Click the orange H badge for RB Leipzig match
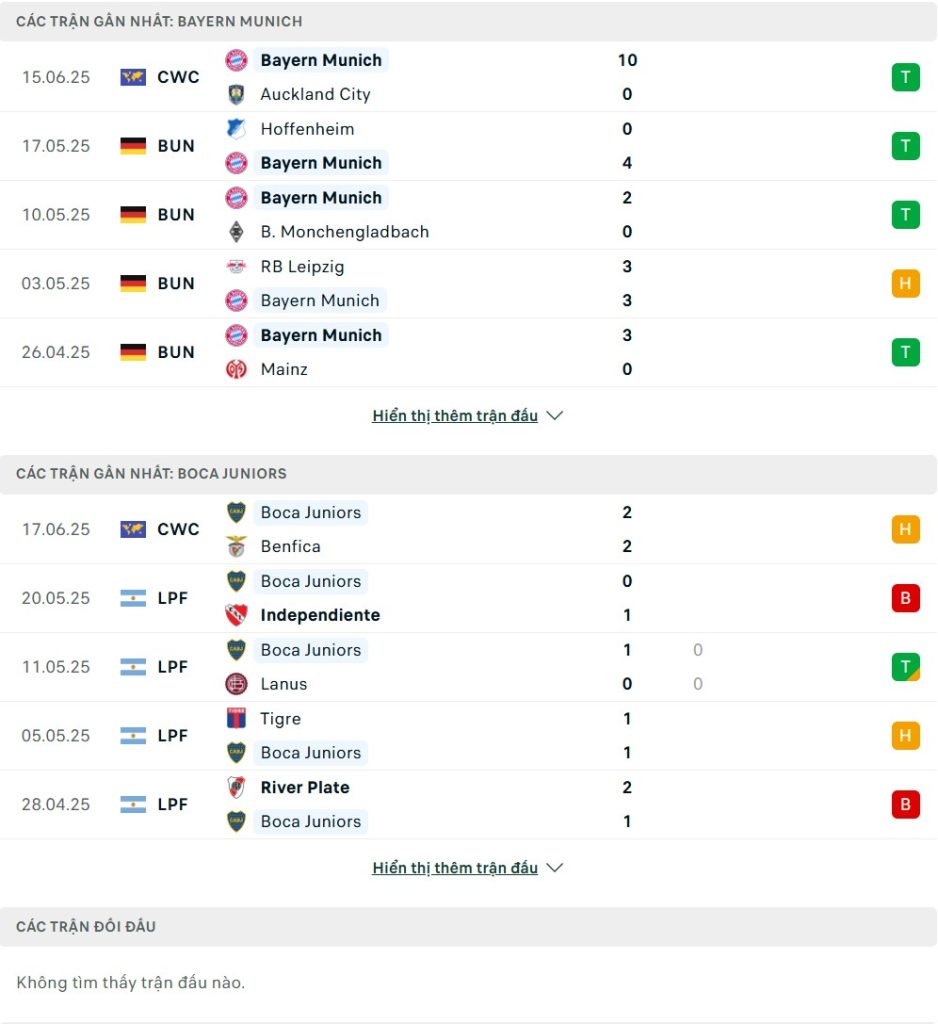This screenshot has width=938, height=1024. tap(905, 283)
